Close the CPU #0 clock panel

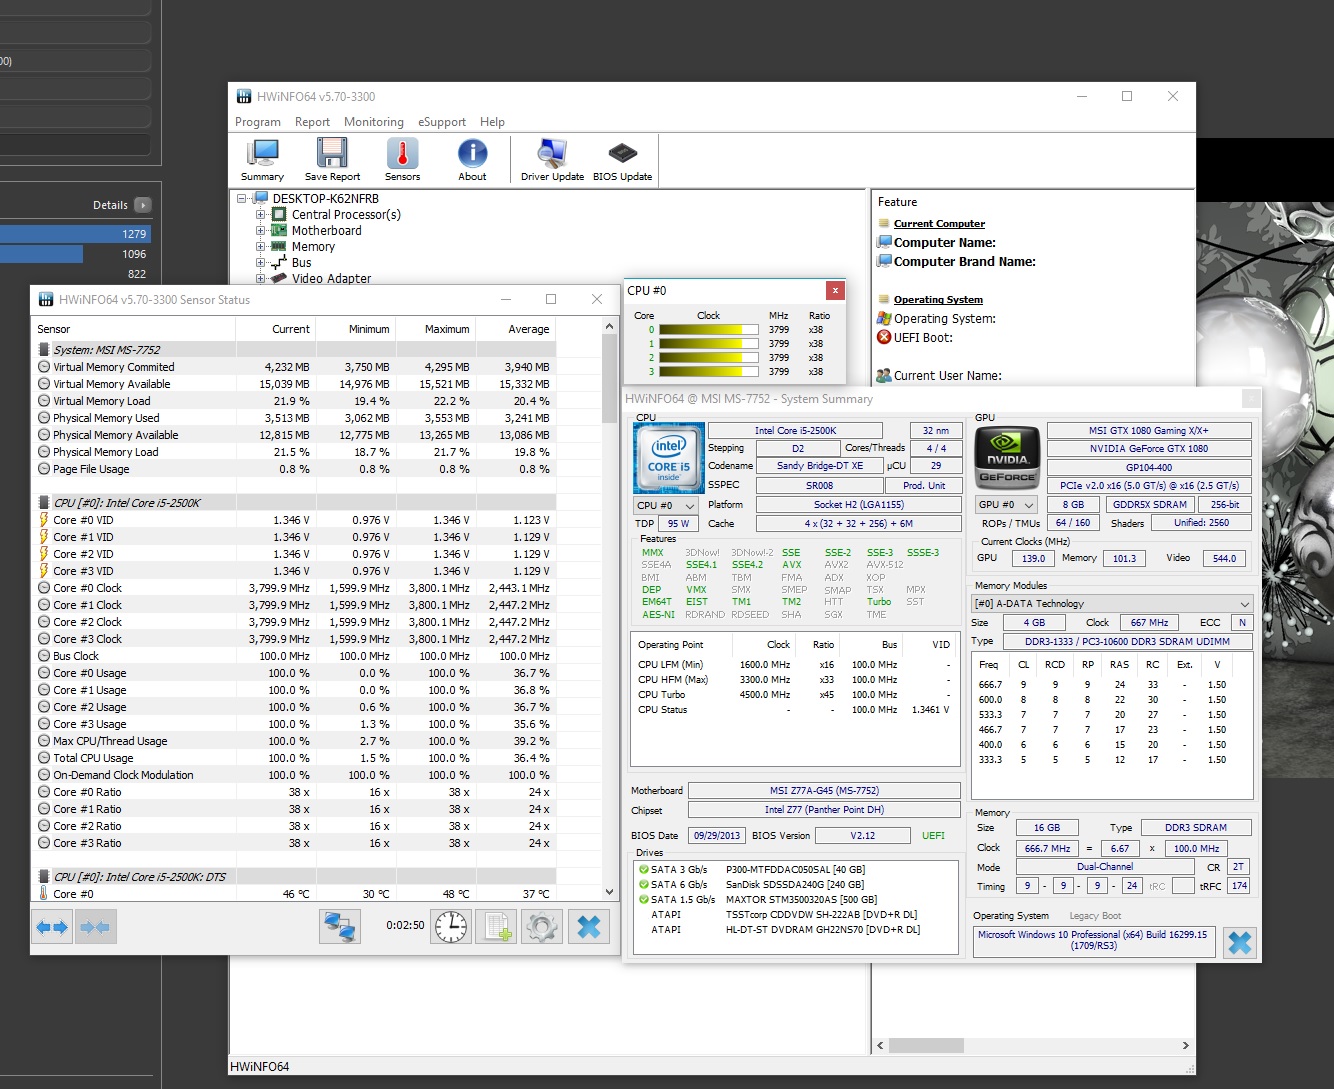point(835,290)
